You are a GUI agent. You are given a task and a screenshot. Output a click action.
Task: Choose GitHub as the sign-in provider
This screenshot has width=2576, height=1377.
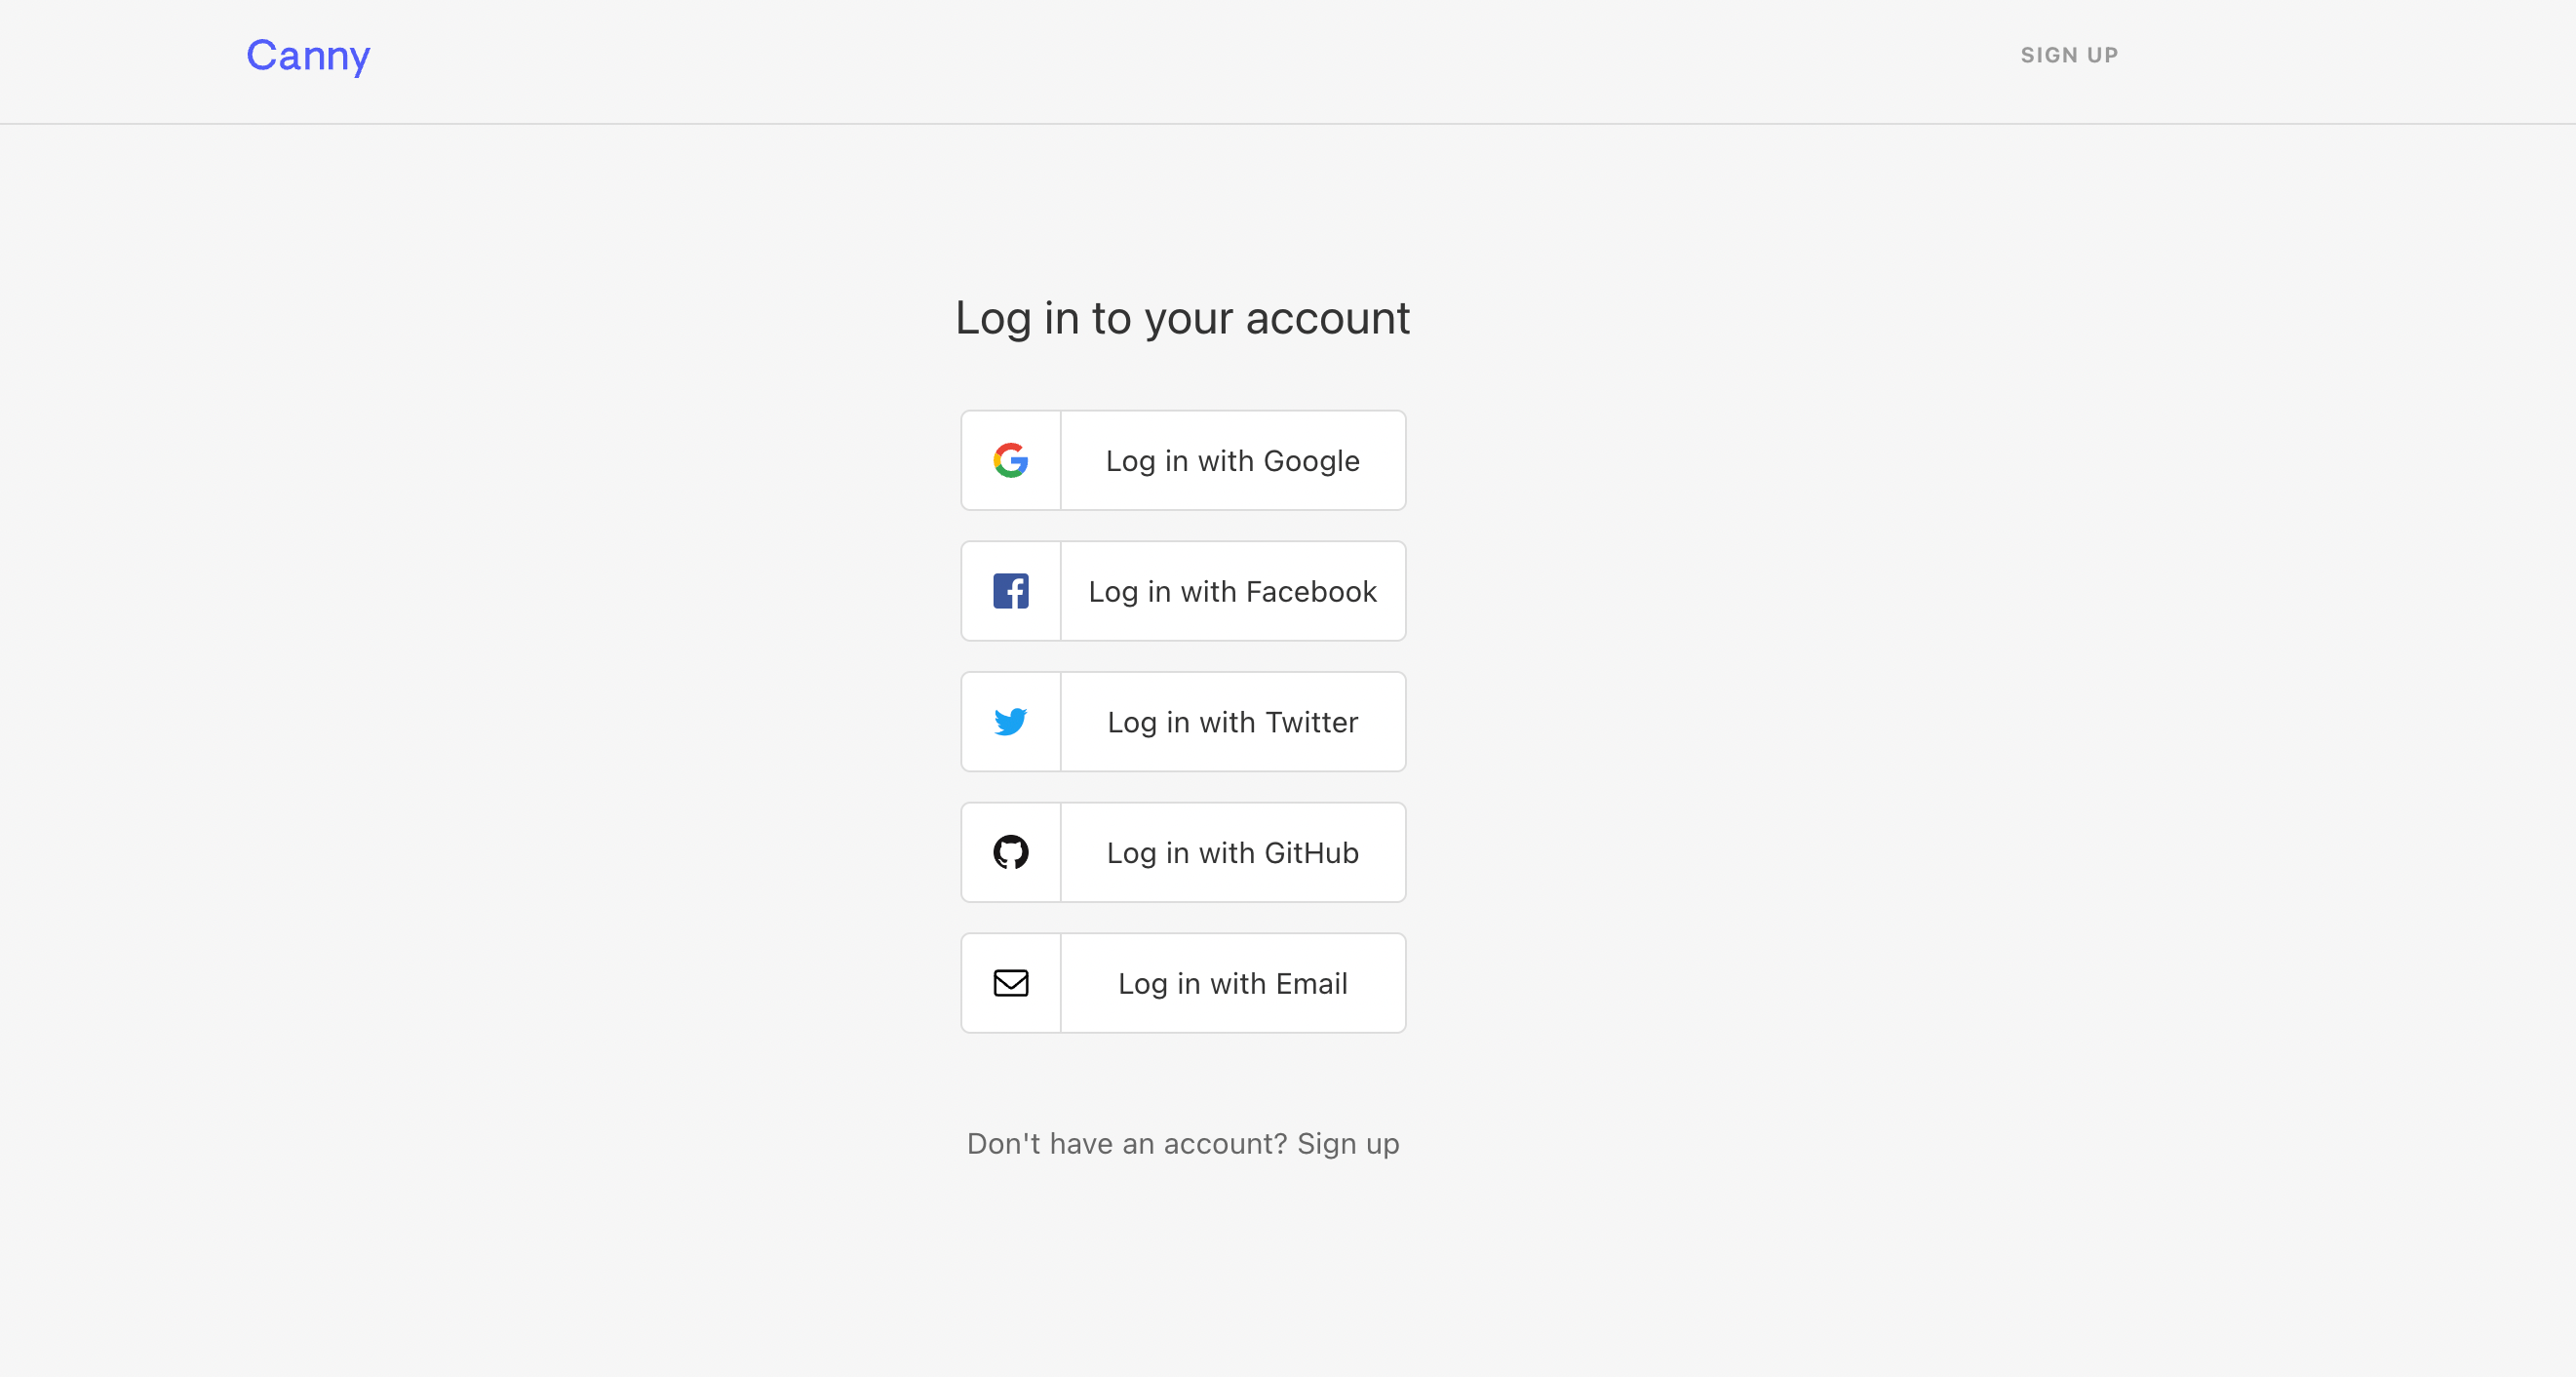(1232, 852)
